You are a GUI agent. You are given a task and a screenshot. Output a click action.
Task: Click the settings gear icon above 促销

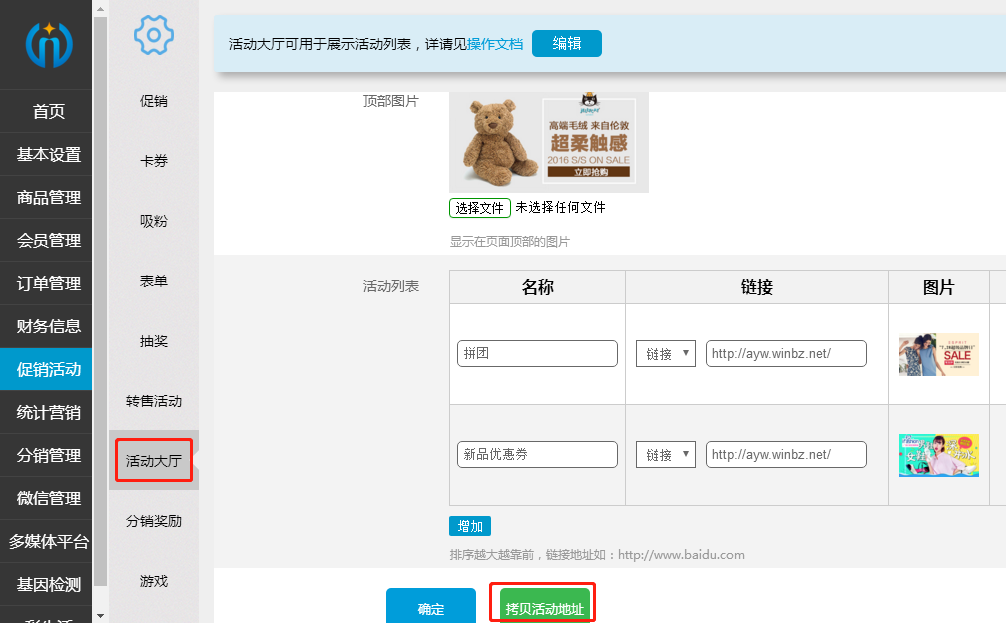pyautogui.click(x=153, y=35)
